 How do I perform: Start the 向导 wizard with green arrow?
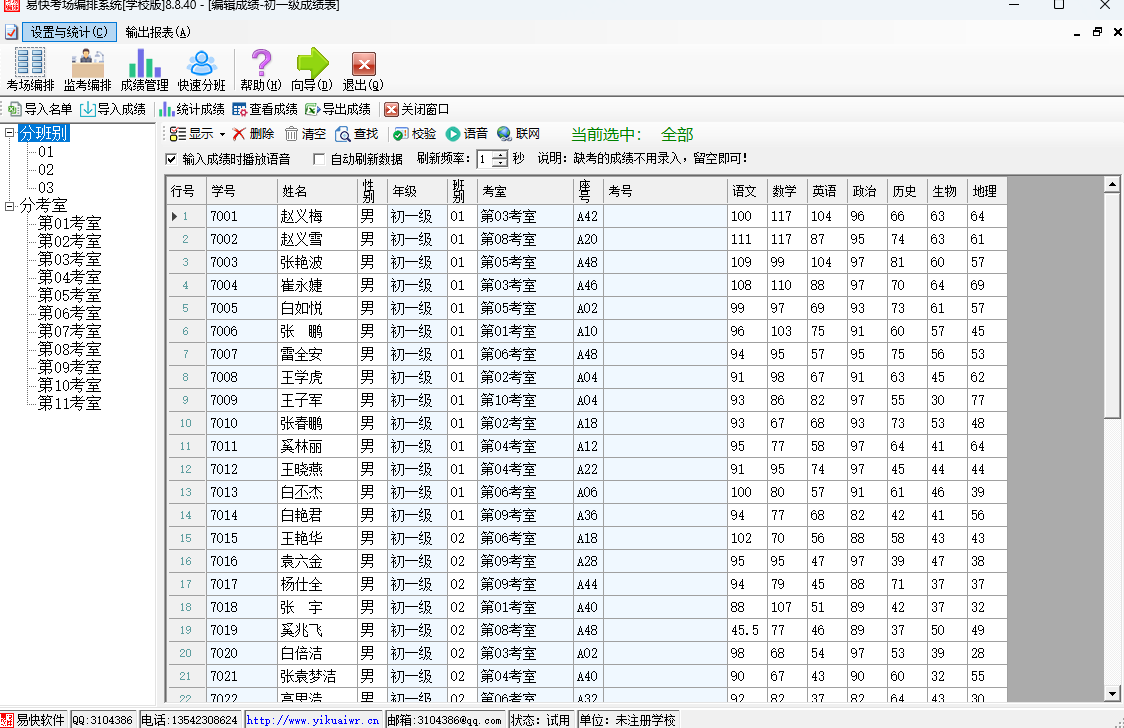click(312, 69)
